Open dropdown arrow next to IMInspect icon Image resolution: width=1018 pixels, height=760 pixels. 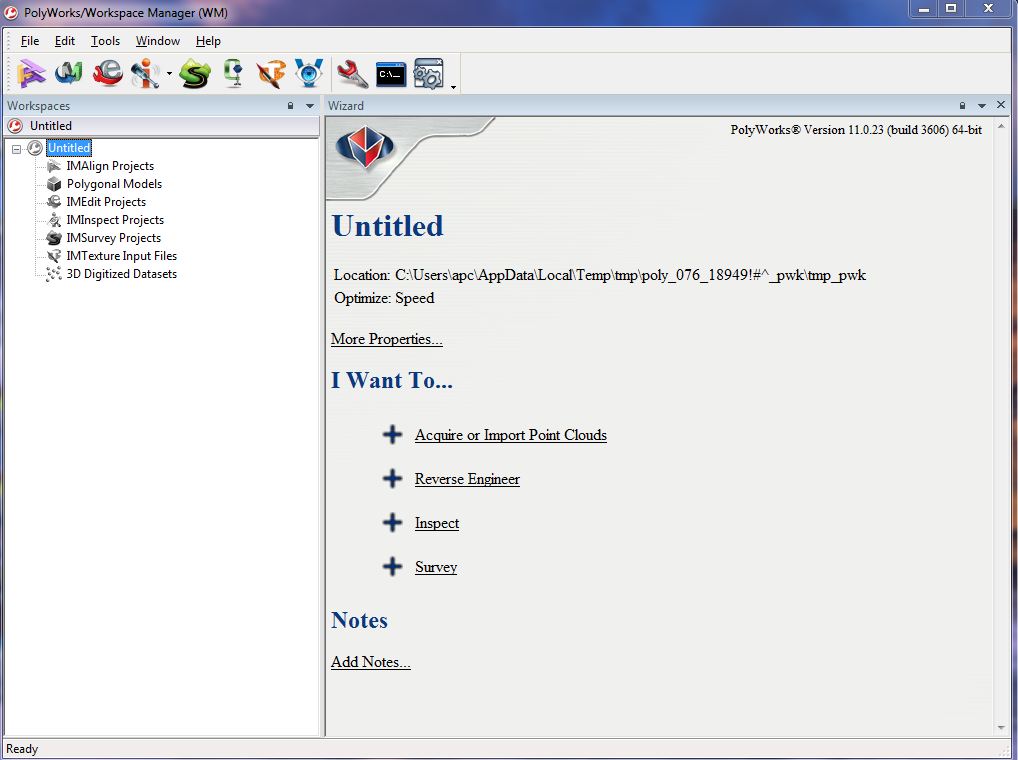(169, 74)
